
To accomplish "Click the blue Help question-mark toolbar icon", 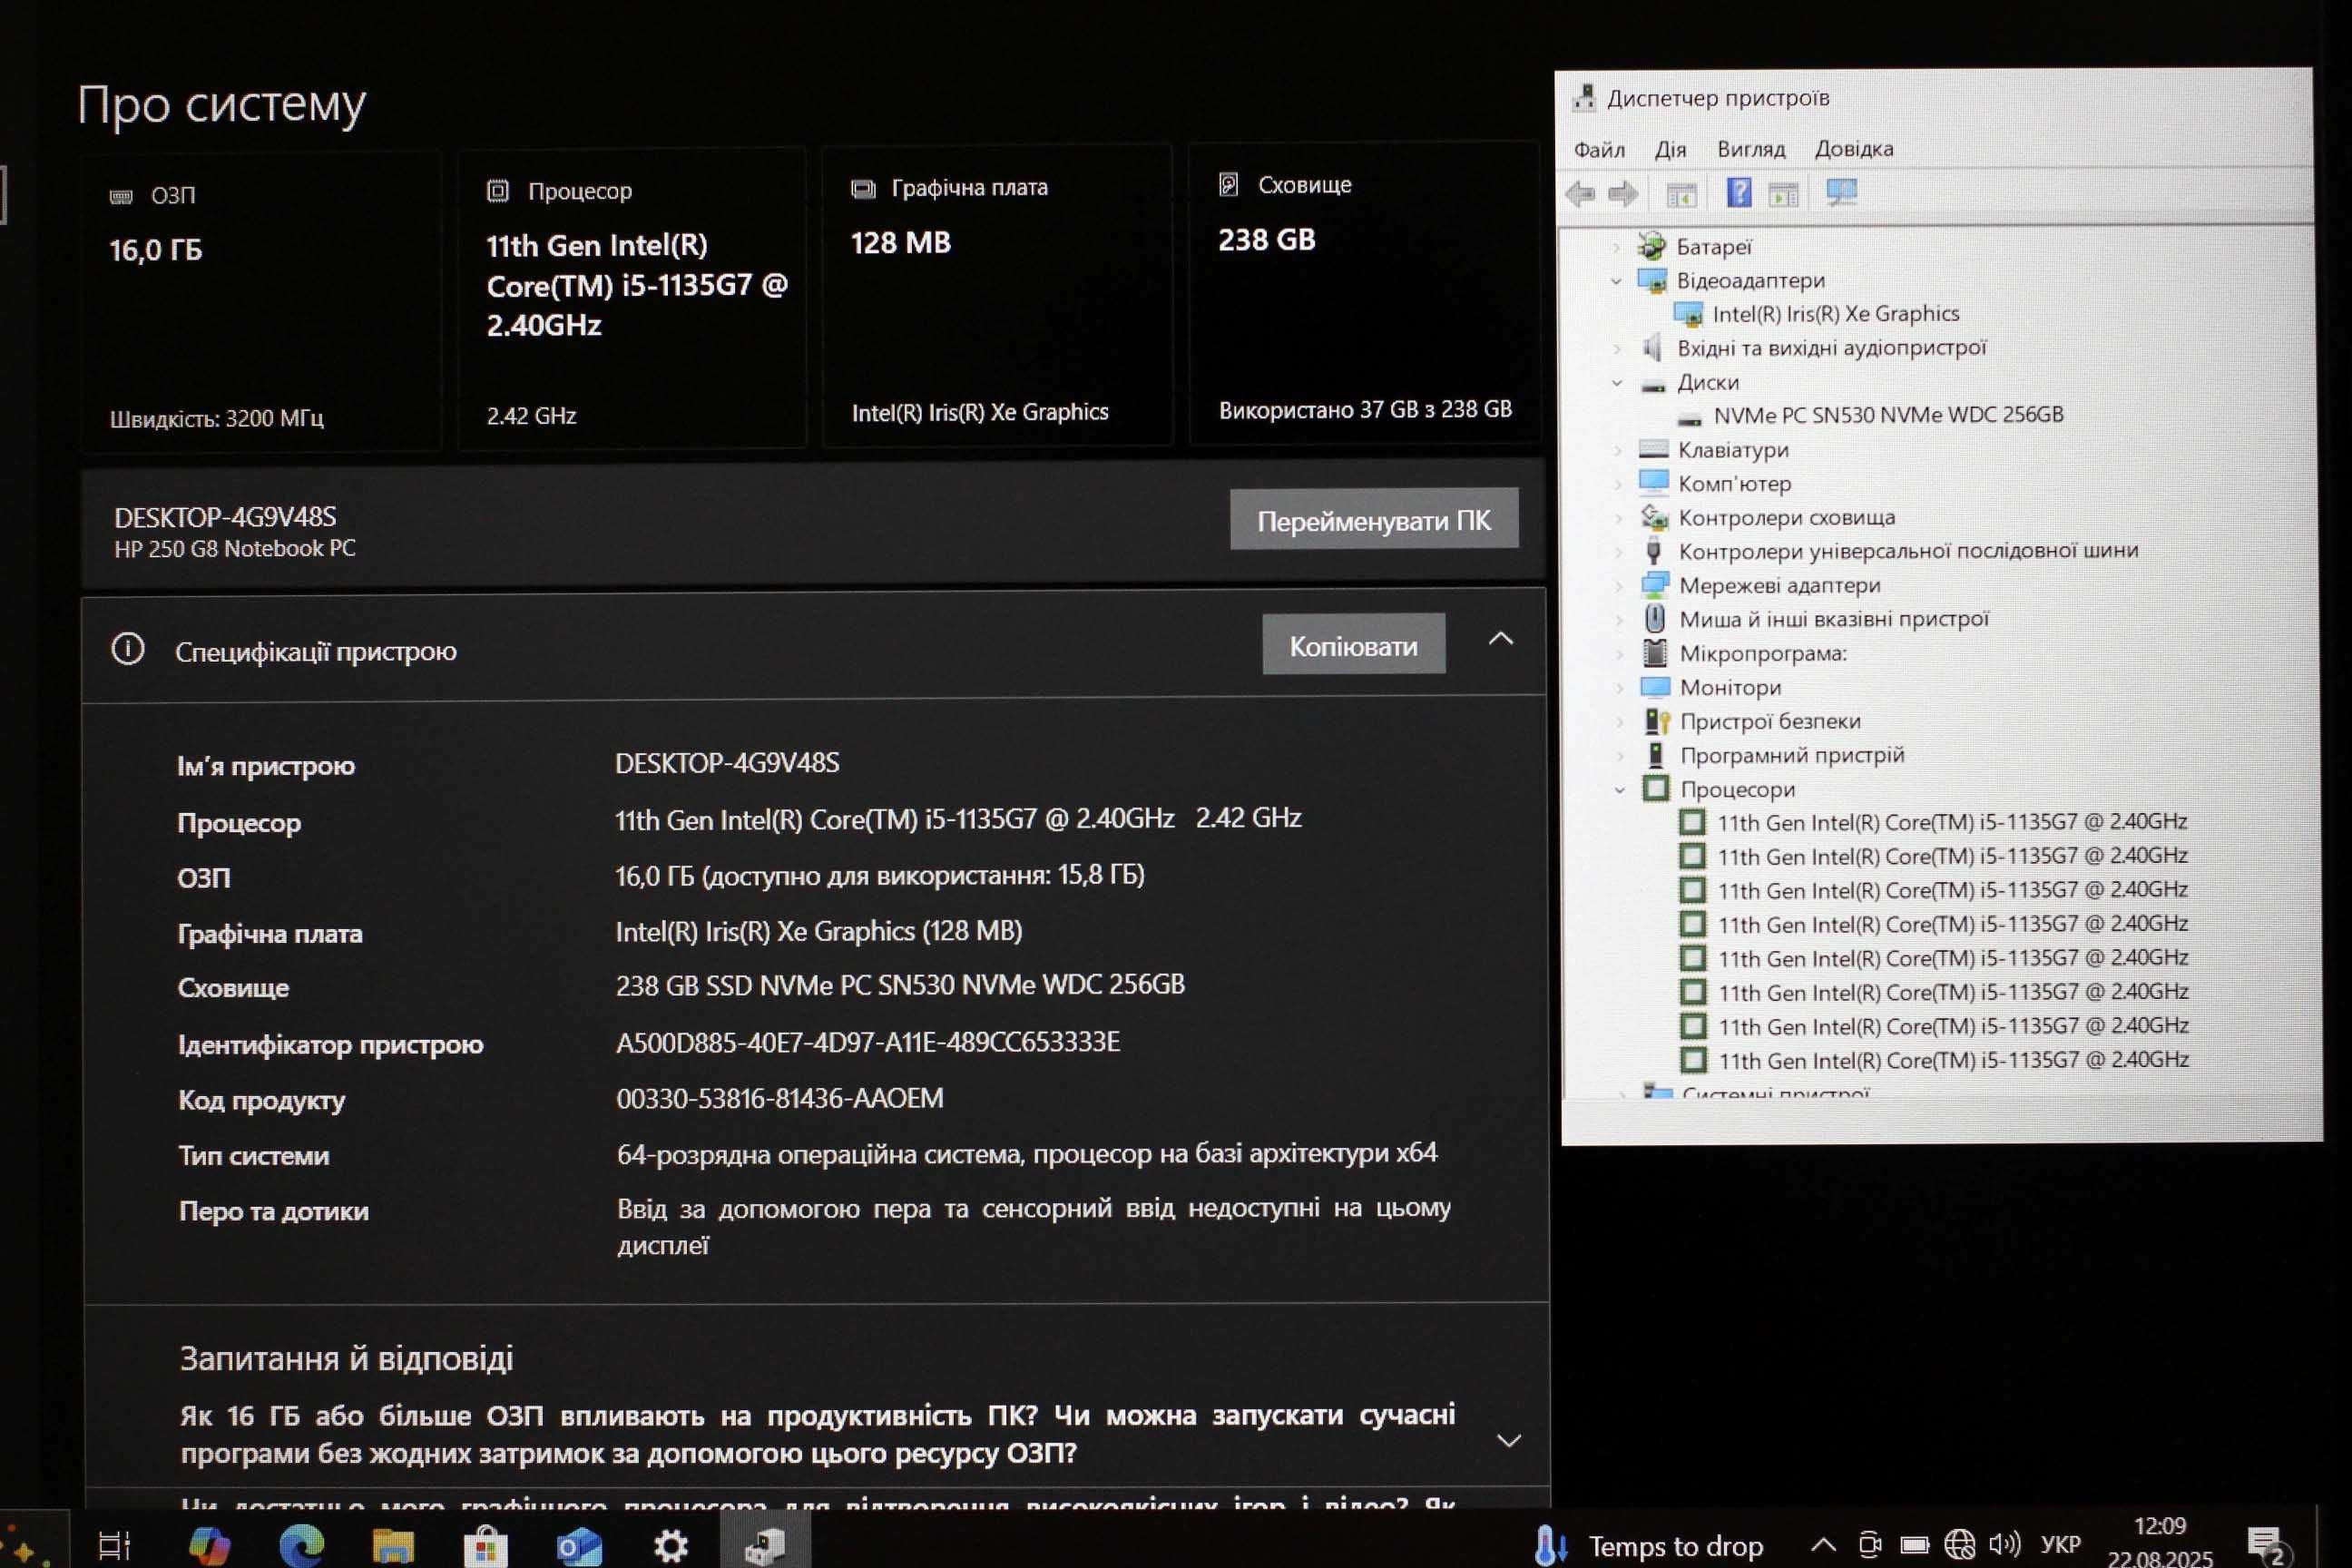I will coord(1739,192).
